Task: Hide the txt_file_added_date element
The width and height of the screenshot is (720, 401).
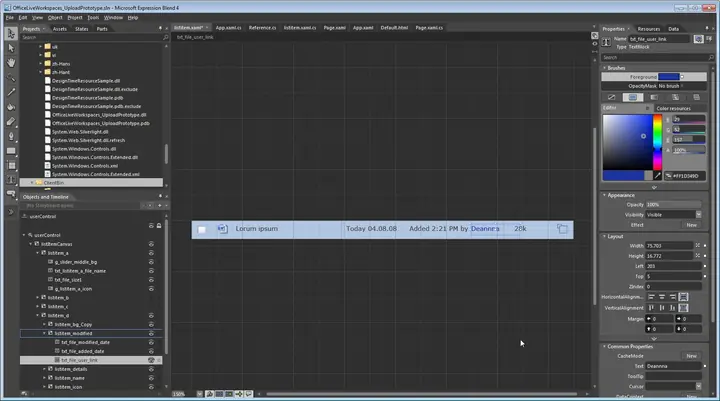Action: tap(151, 351)
